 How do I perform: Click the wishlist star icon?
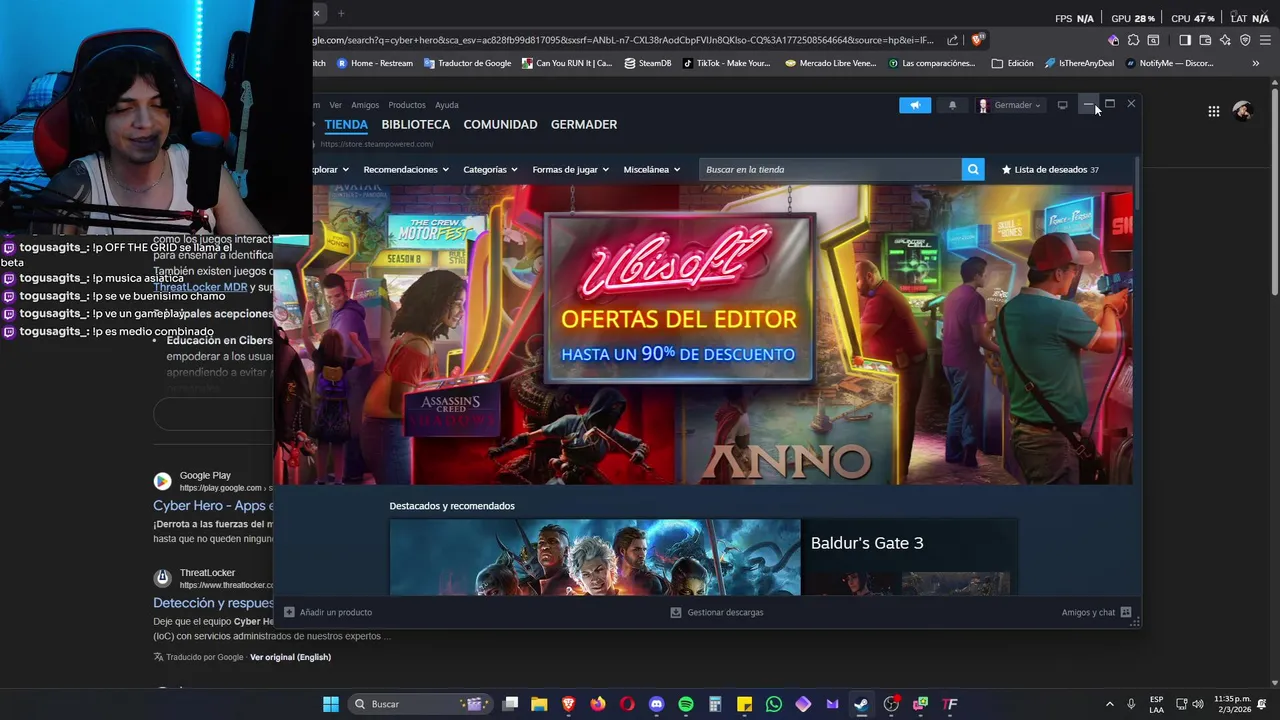[1006, 169]
